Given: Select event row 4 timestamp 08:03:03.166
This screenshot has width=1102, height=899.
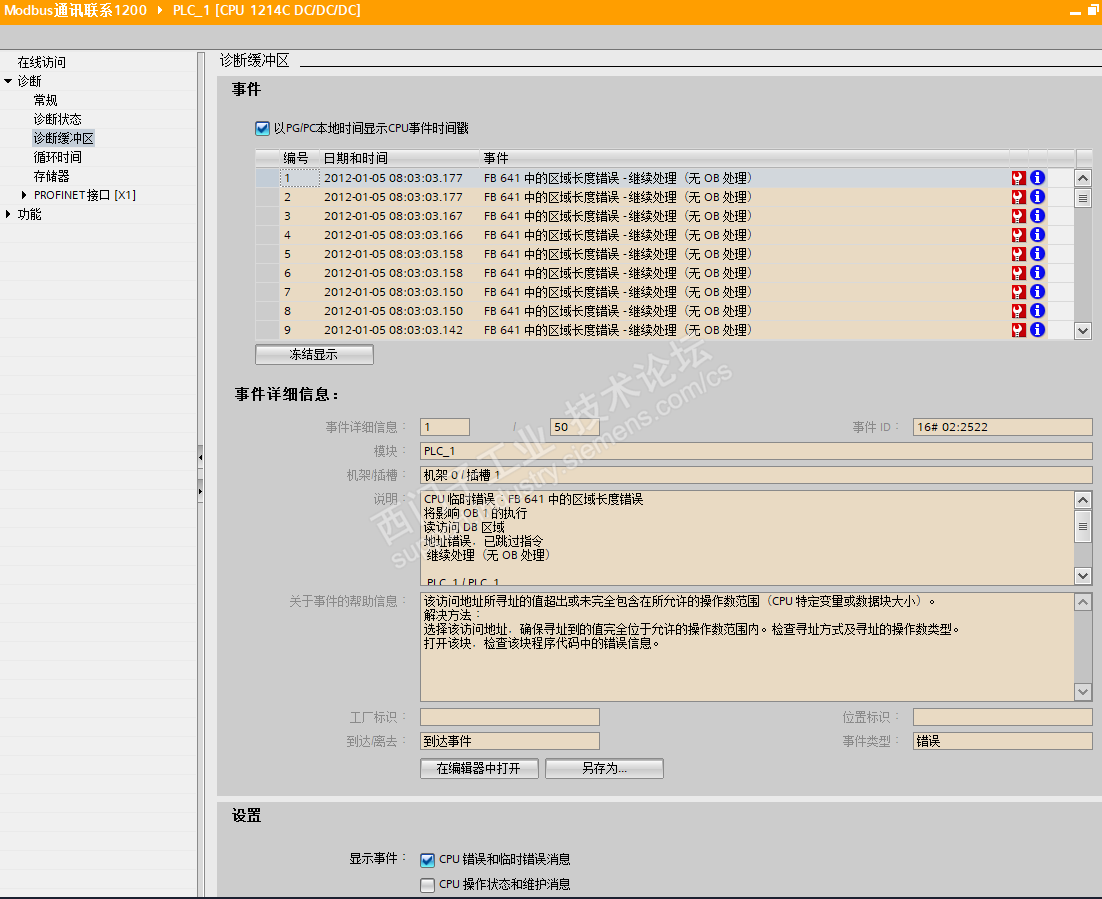Looking at the screenshot, I should click(394, 235).
